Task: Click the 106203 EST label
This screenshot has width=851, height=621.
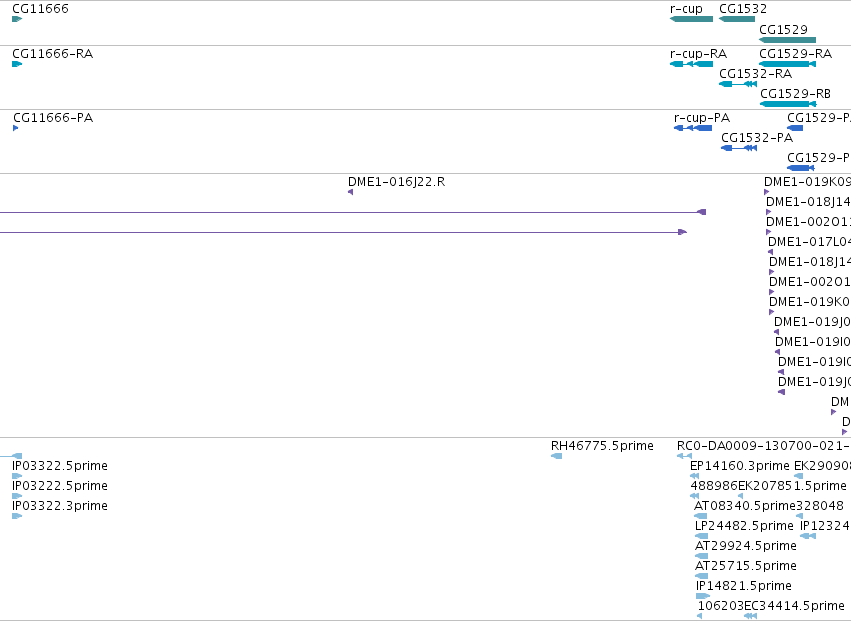Action: click(x=721, y=606)
